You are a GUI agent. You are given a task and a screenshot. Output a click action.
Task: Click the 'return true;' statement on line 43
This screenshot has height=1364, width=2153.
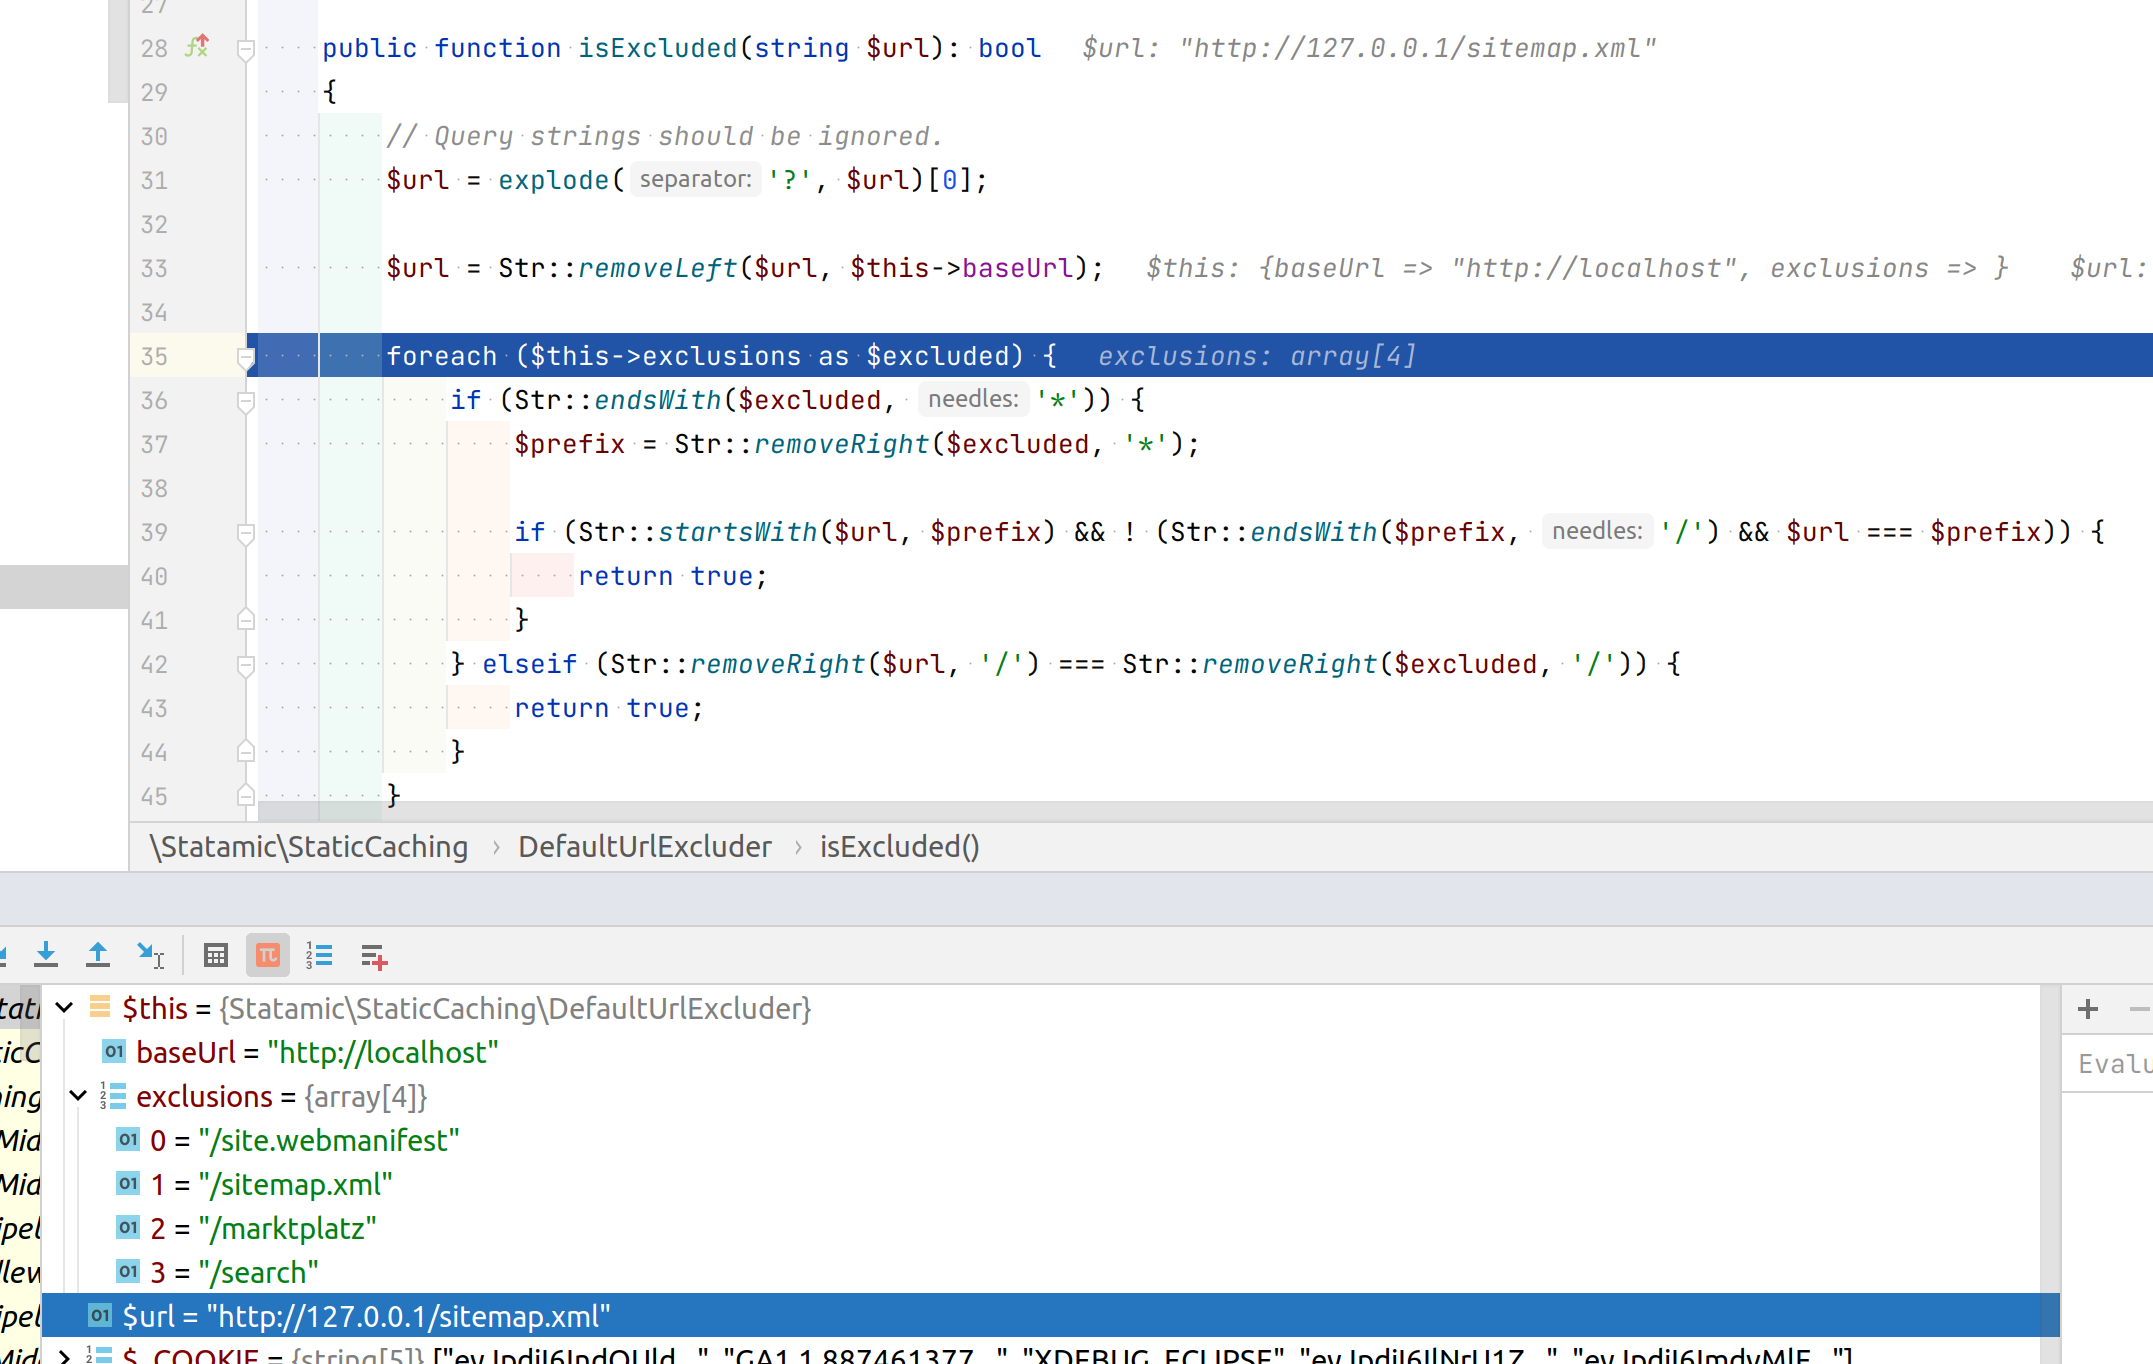coord(609,709)
